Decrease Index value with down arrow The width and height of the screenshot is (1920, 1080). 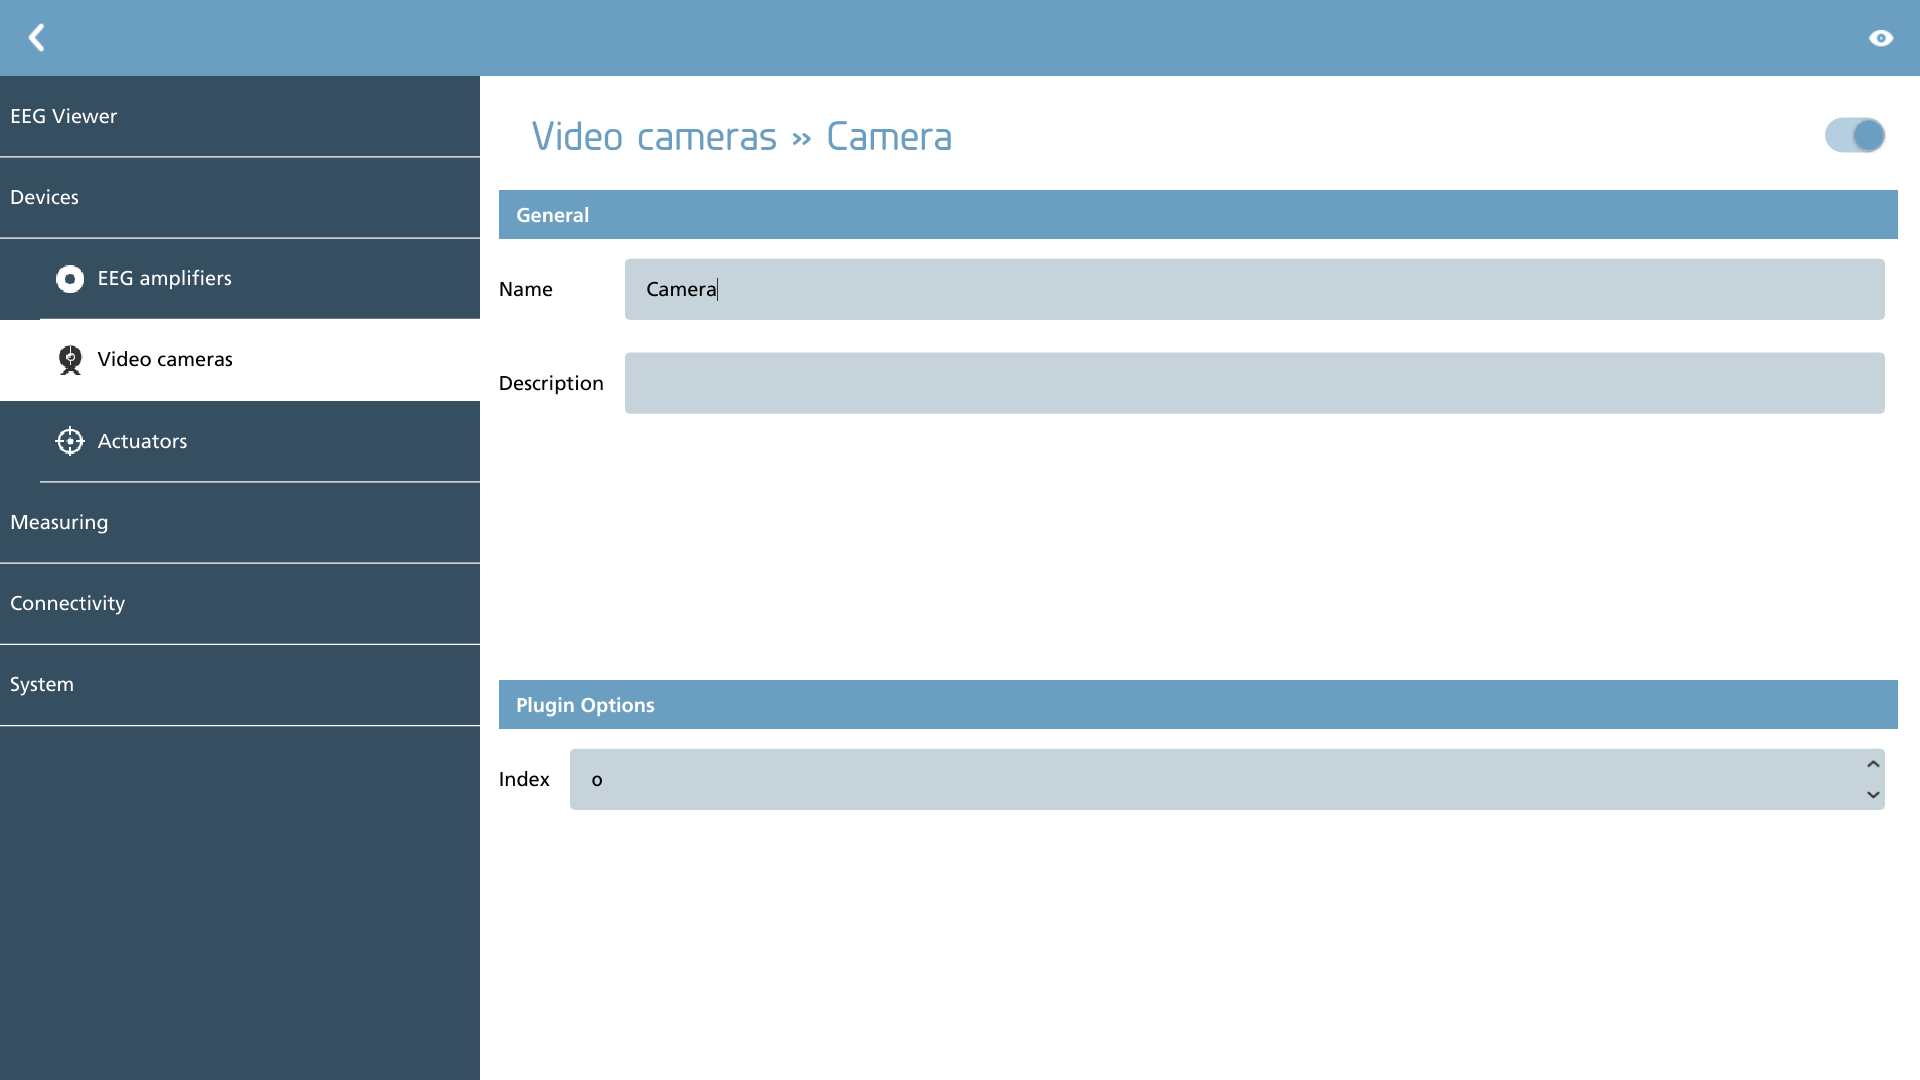coord(1873,795)
